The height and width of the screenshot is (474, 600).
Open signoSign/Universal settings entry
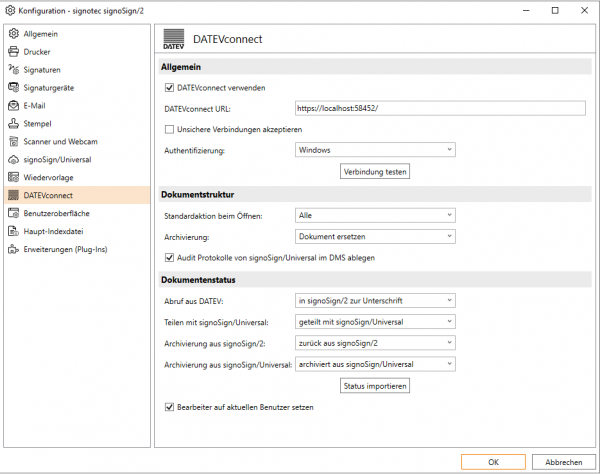[77, 160]
